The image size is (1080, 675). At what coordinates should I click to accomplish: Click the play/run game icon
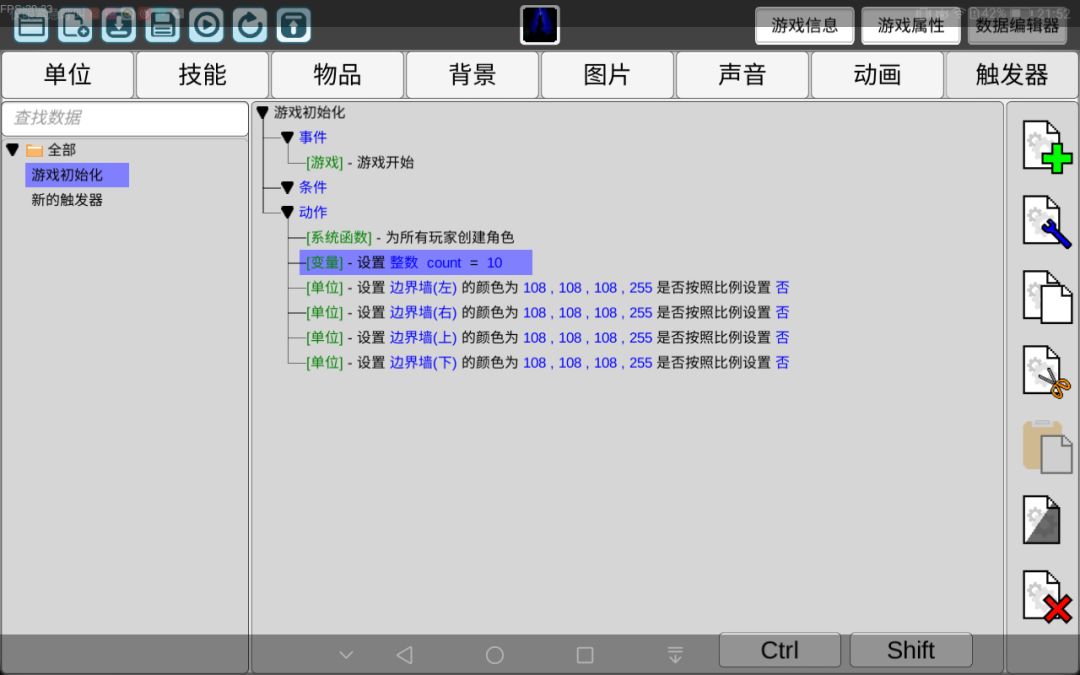tap(206, 25)
